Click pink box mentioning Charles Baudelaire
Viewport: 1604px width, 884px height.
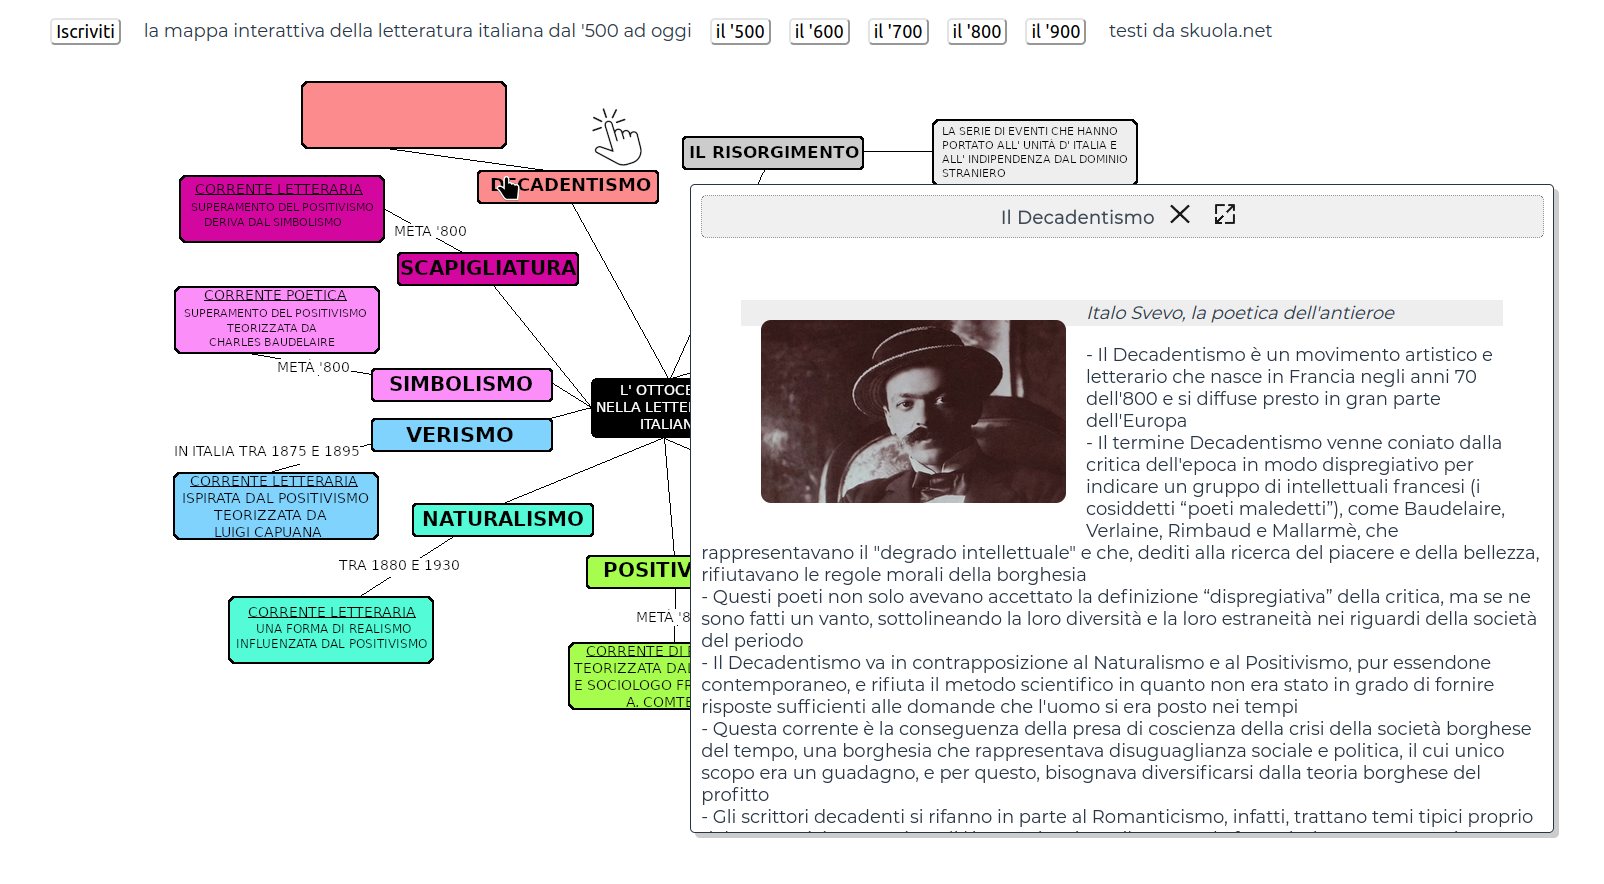[x=277, y=320]
